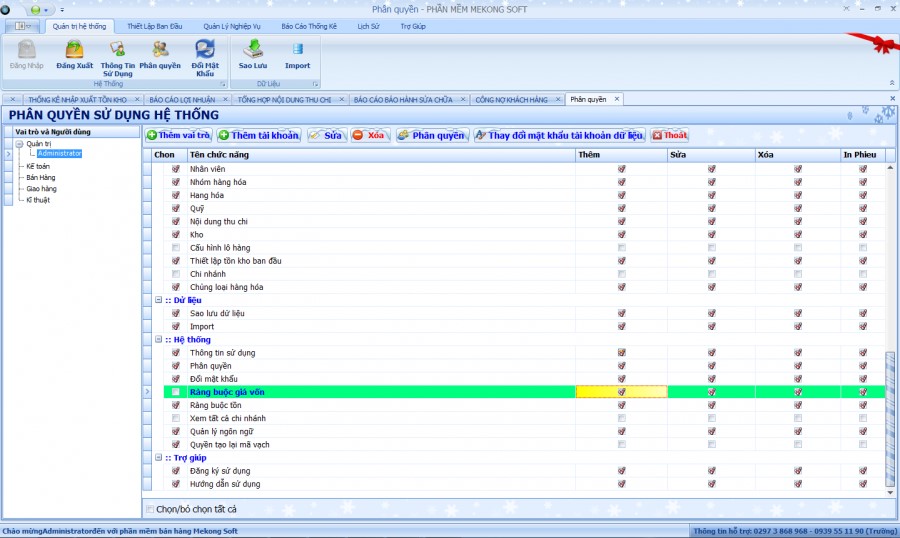The image size is (900, 538).
Task: Toggle Sửa checkbox for Quyền tạo lại mã vạch
Action: [712, 444]
